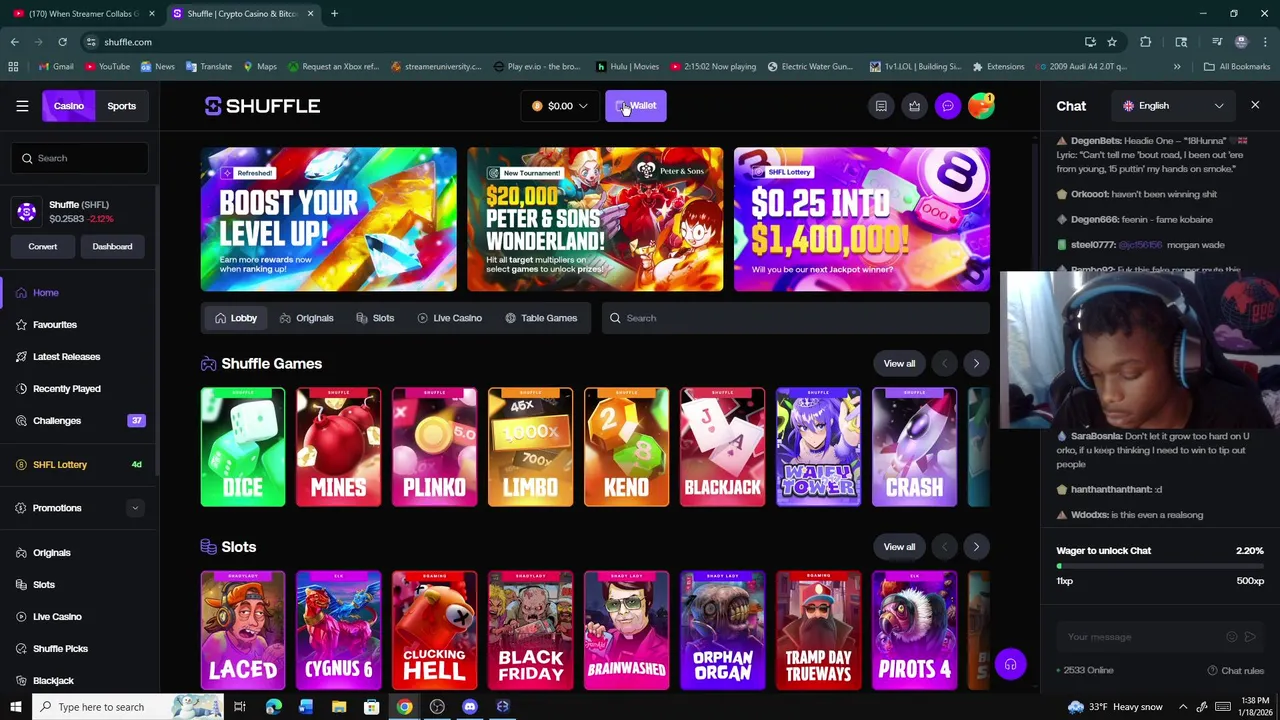This screenshot has height=720, width=1280.
Task: Open the Dice game thumbnail
Action: (x=242, y=447)
